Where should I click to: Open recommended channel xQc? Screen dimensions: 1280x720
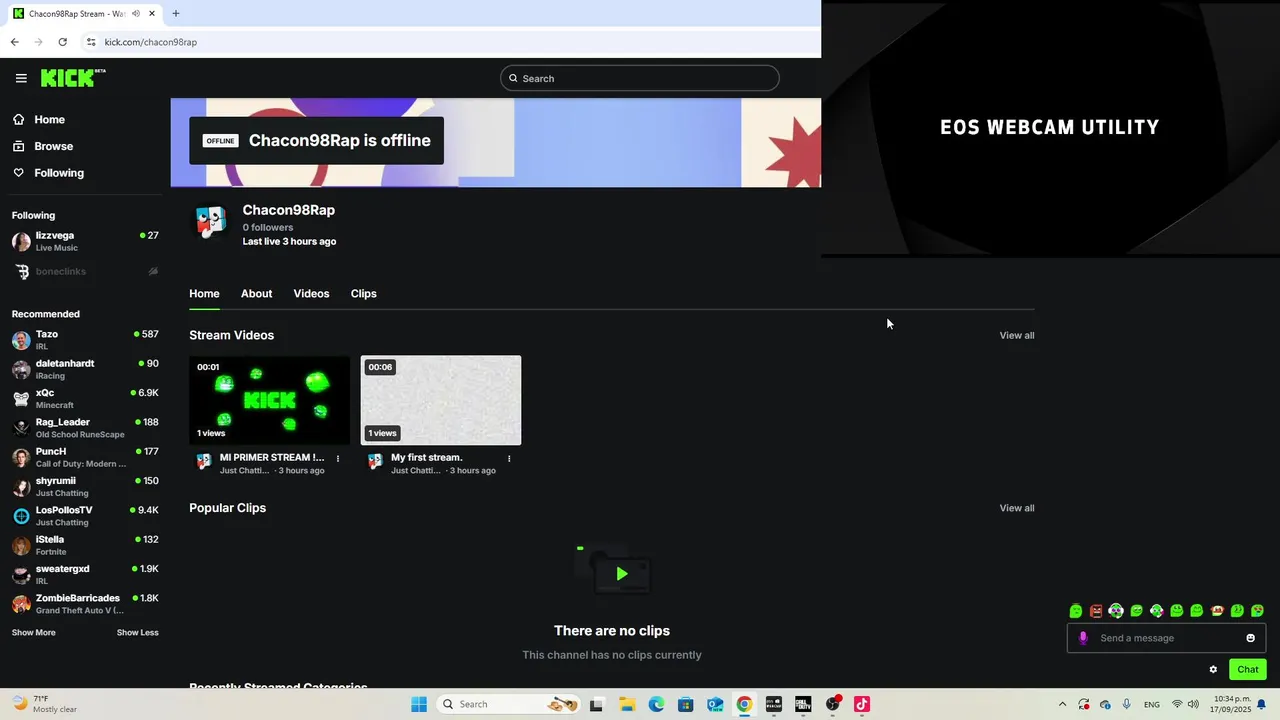85,398
